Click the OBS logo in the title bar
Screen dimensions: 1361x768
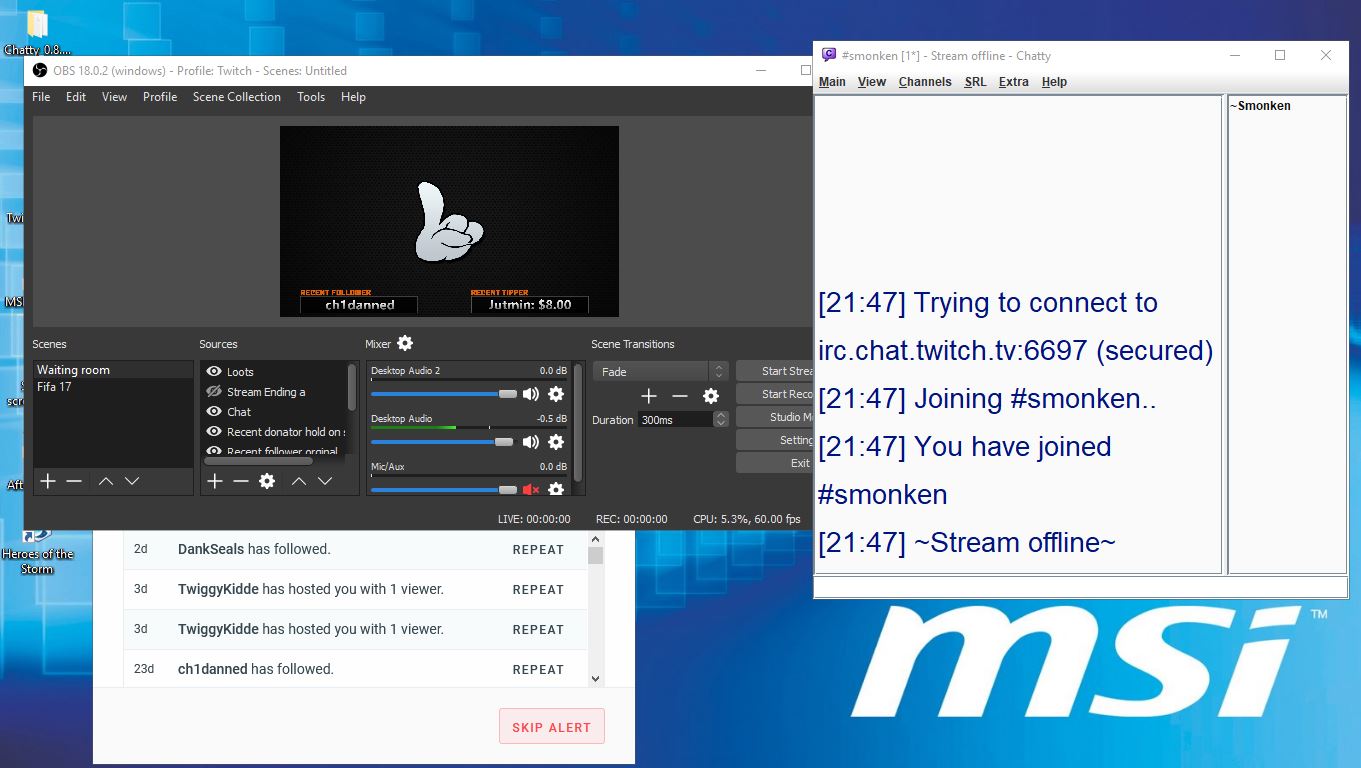(x=40, y=70)
